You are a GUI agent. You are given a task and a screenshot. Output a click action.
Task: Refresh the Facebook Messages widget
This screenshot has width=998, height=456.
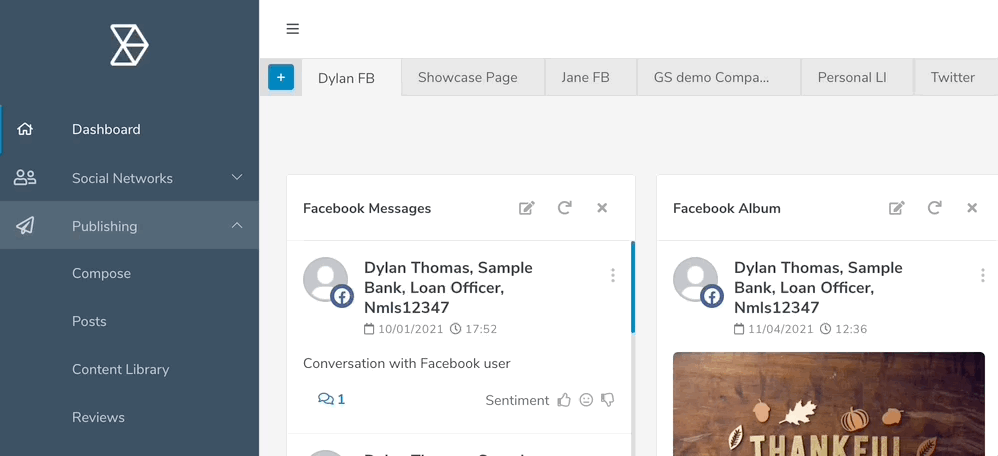click(565, 208)
